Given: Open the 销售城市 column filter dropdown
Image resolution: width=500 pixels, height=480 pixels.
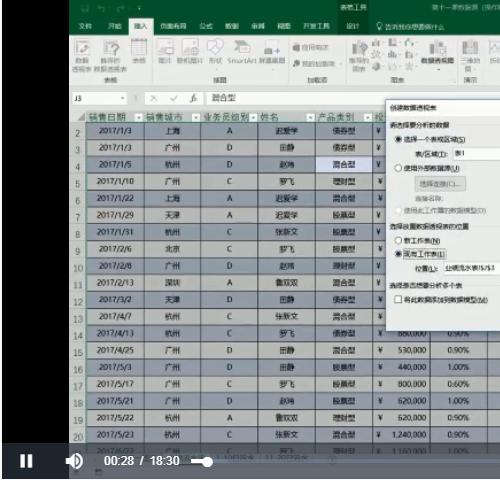Looking at the screenshot, I should click(196, 117).
